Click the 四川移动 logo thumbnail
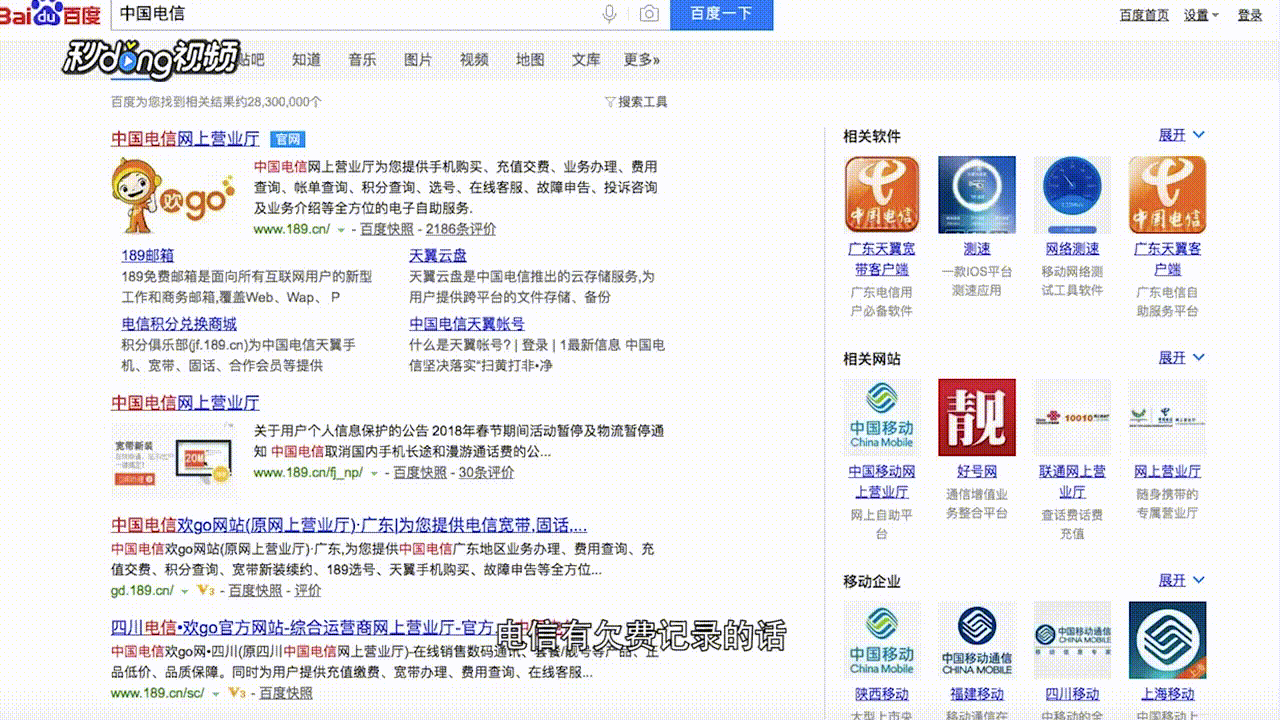Image resolution: width=1280 pixels, height=720 pixels. tap(1072, 640)
